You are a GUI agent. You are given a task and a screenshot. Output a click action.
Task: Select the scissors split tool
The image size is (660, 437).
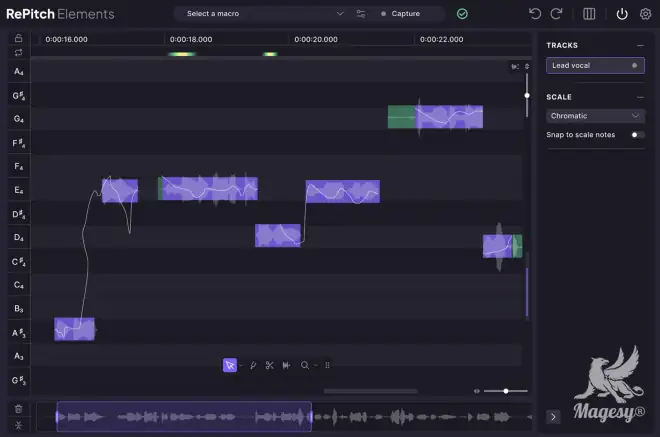click(x=269, y=365)
